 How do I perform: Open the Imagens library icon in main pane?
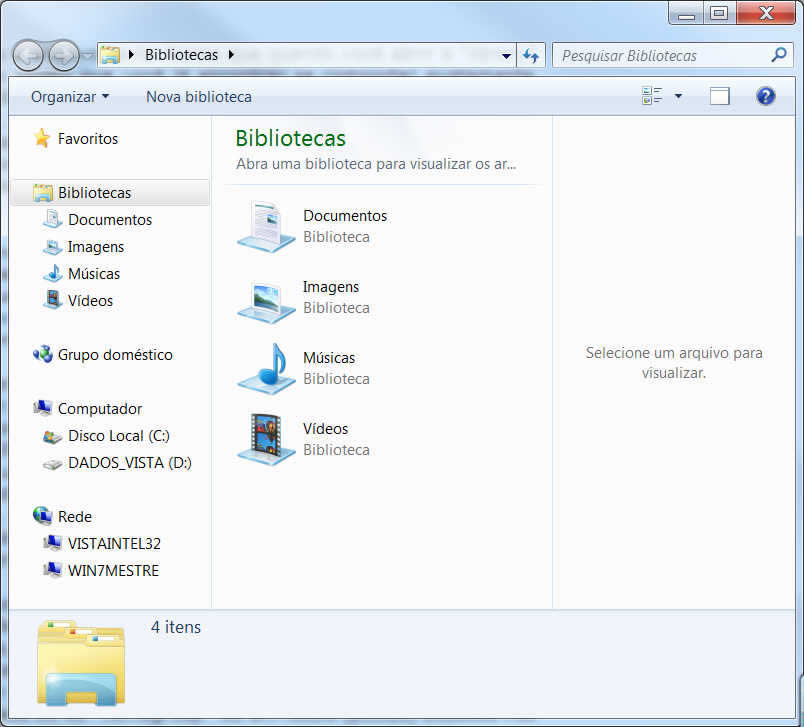click(266, 297)
